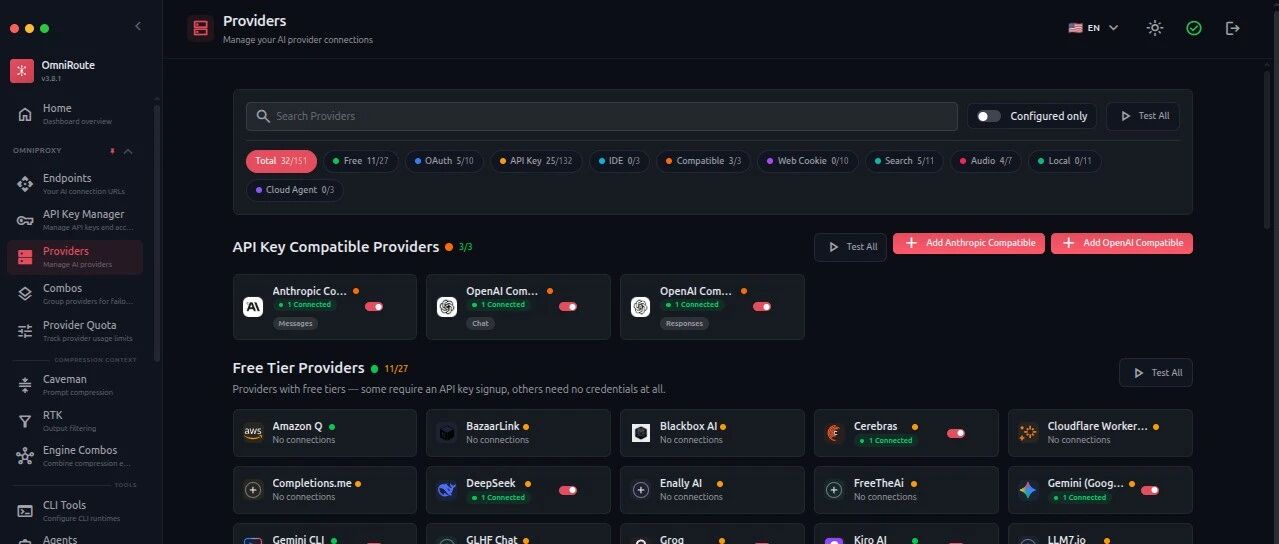The width and height of the screenshot is (1279, 544).
Task: Focus the Search Providers input field
Action: 602,116
